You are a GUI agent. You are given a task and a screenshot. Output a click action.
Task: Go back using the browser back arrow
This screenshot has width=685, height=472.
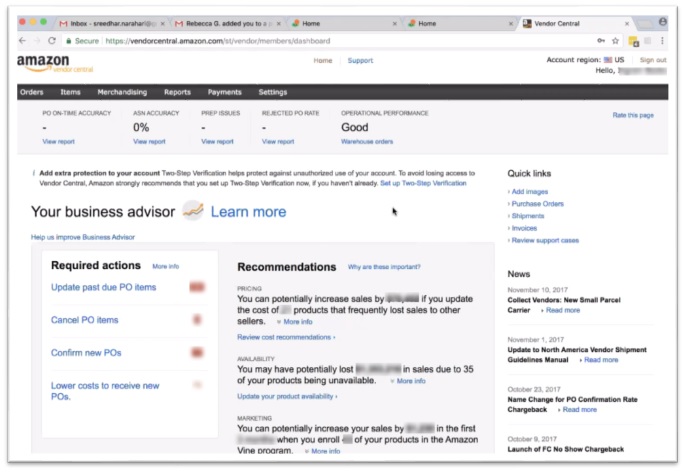point(22,41)
